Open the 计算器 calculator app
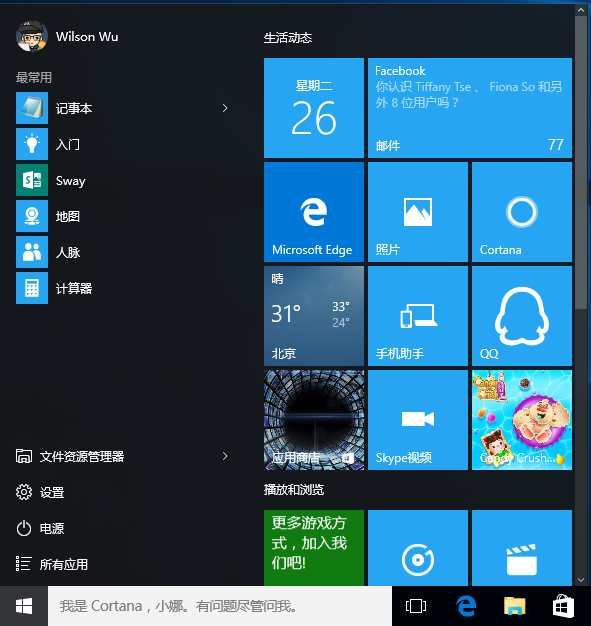591x626 pixels. pos(124,288)
